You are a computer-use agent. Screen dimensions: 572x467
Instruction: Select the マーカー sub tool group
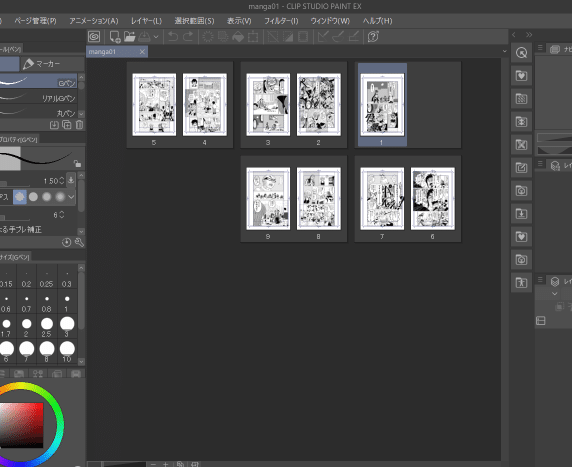tap(52, 64)
